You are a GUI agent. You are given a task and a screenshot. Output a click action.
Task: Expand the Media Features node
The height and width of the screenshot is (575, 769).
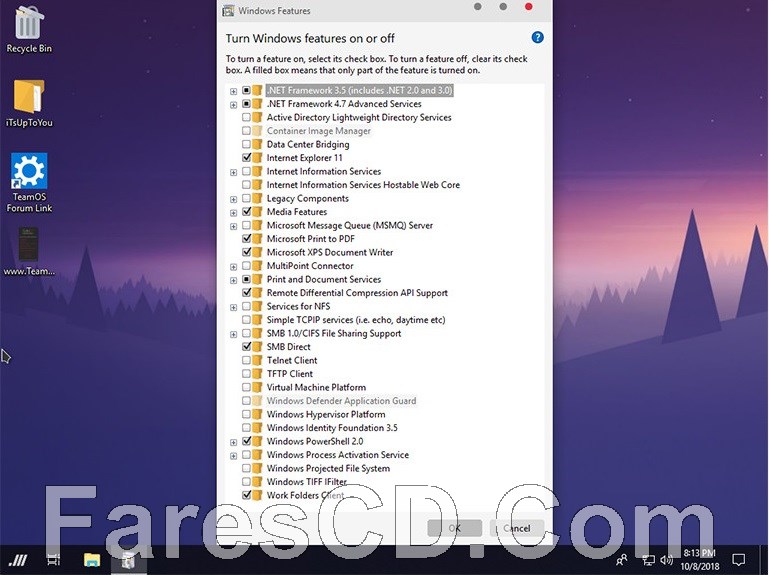click(x=233, y=212)
